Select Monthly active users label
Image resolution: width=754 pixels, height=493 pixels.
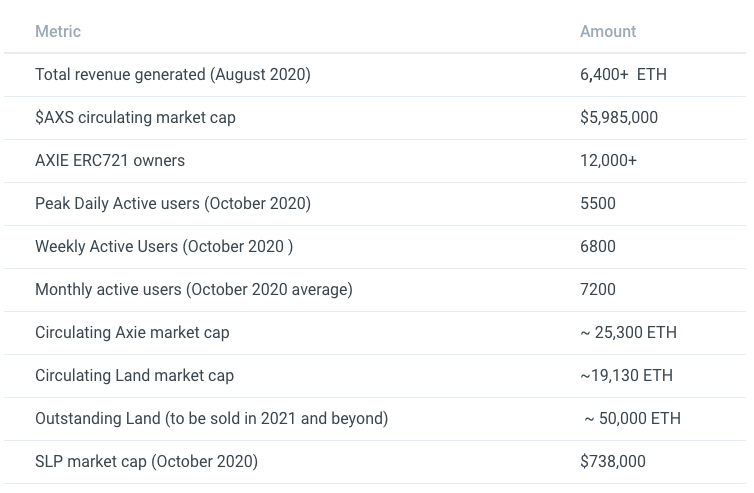coord(194,290)
